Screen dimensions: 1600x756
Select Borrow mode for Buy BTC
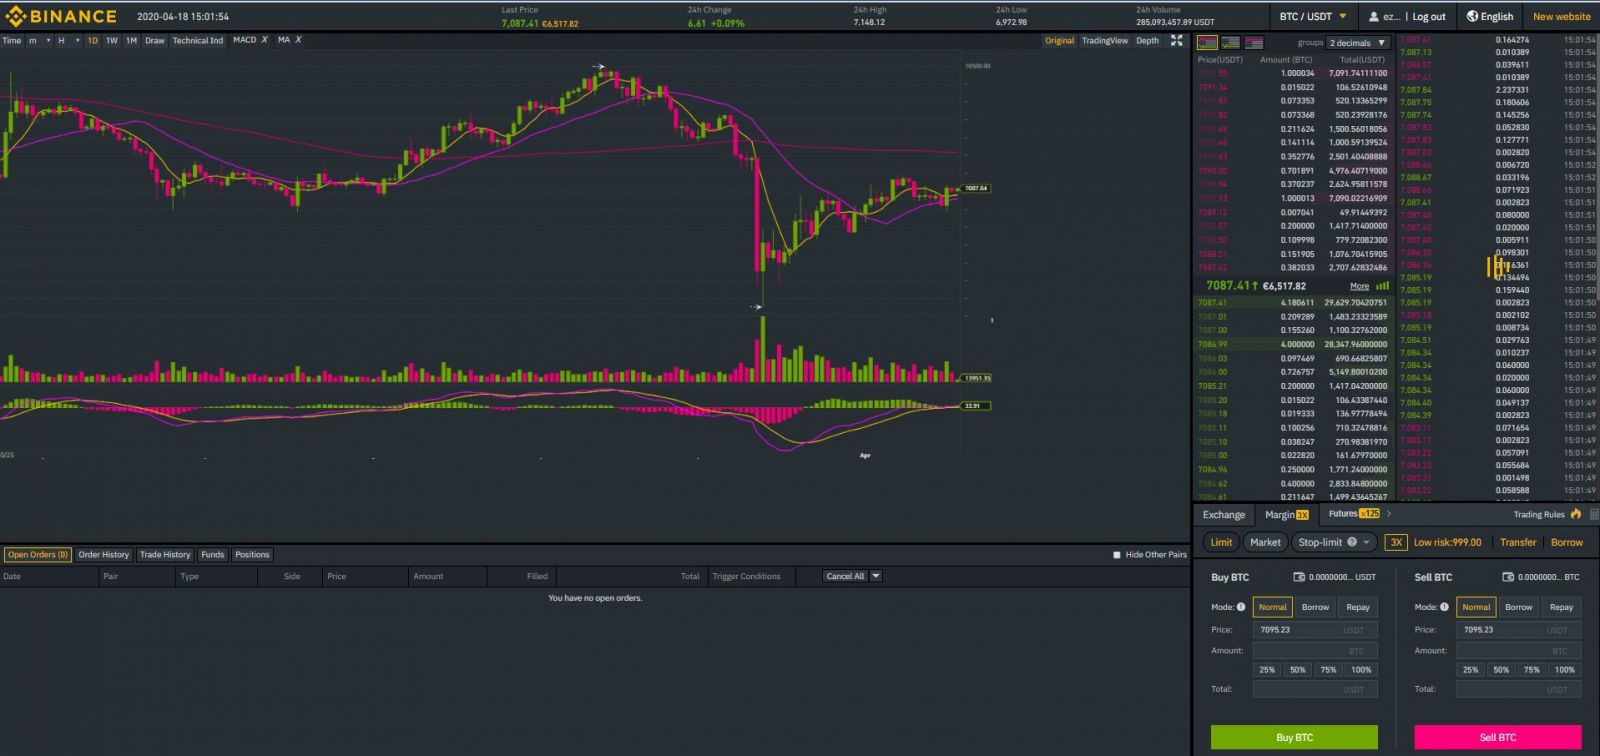(1315, 607)
